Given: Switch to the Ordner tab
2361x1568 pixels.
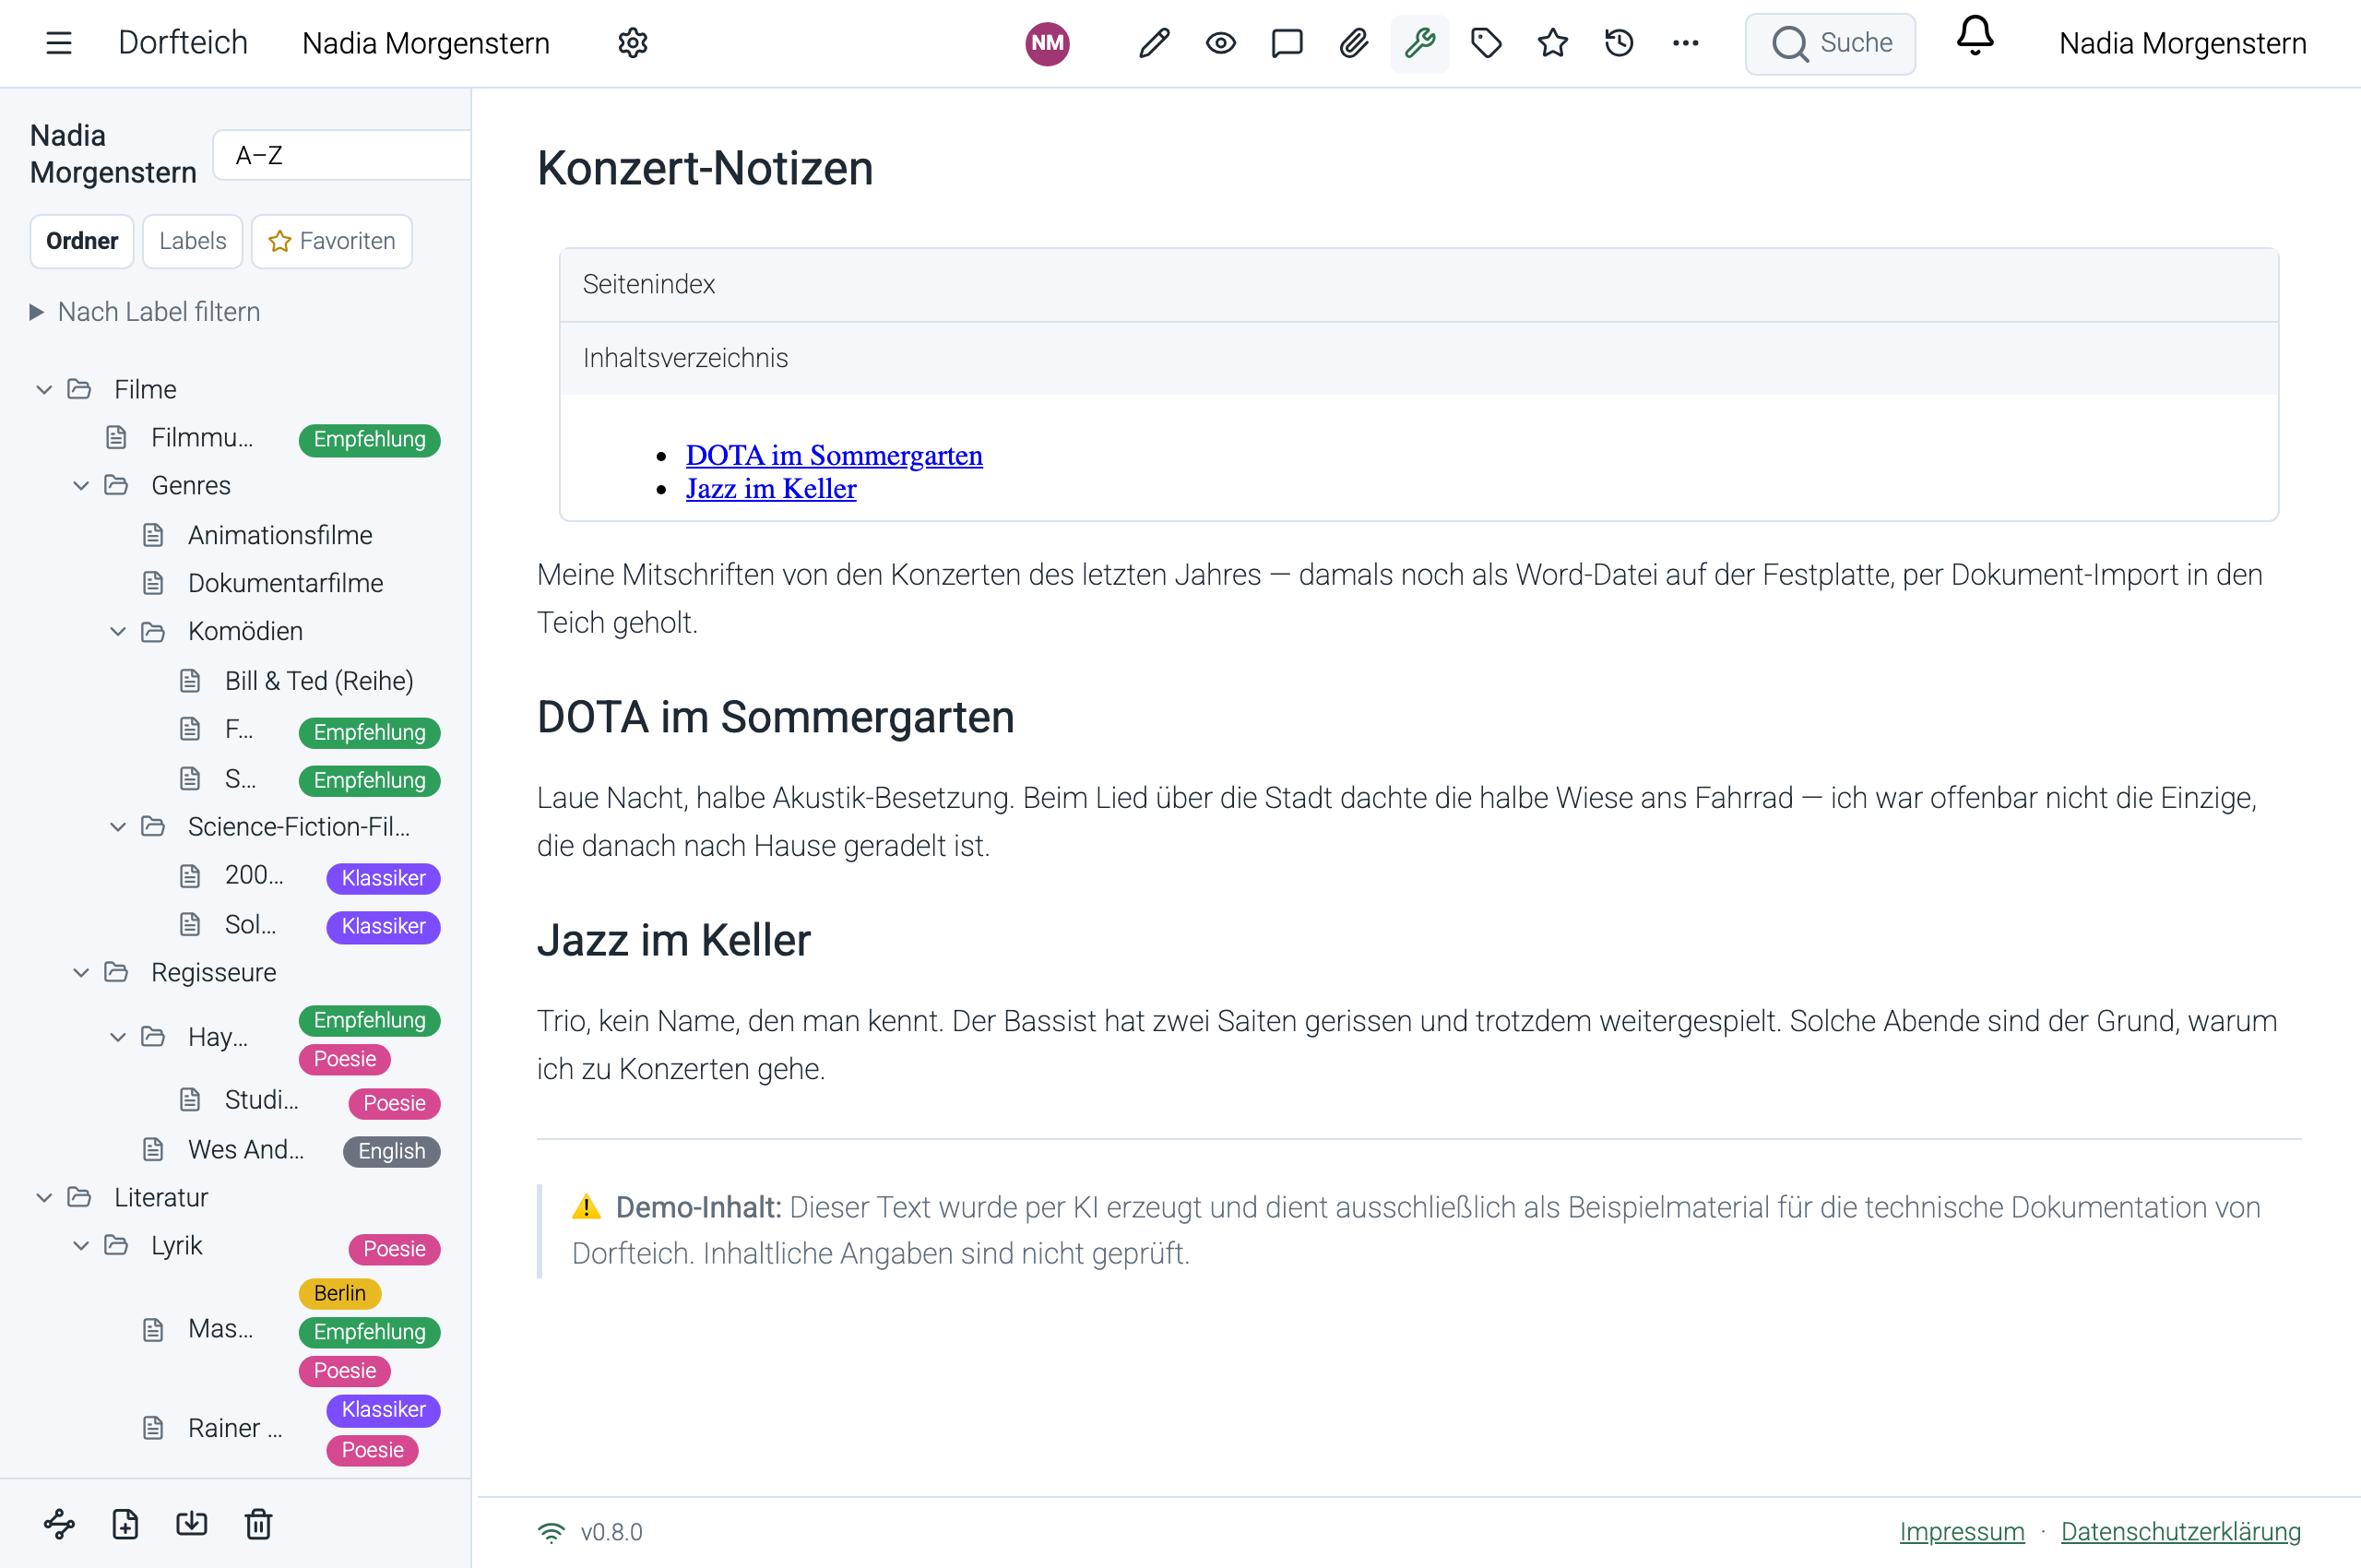Looking at the screenshot, I should 82,241.
